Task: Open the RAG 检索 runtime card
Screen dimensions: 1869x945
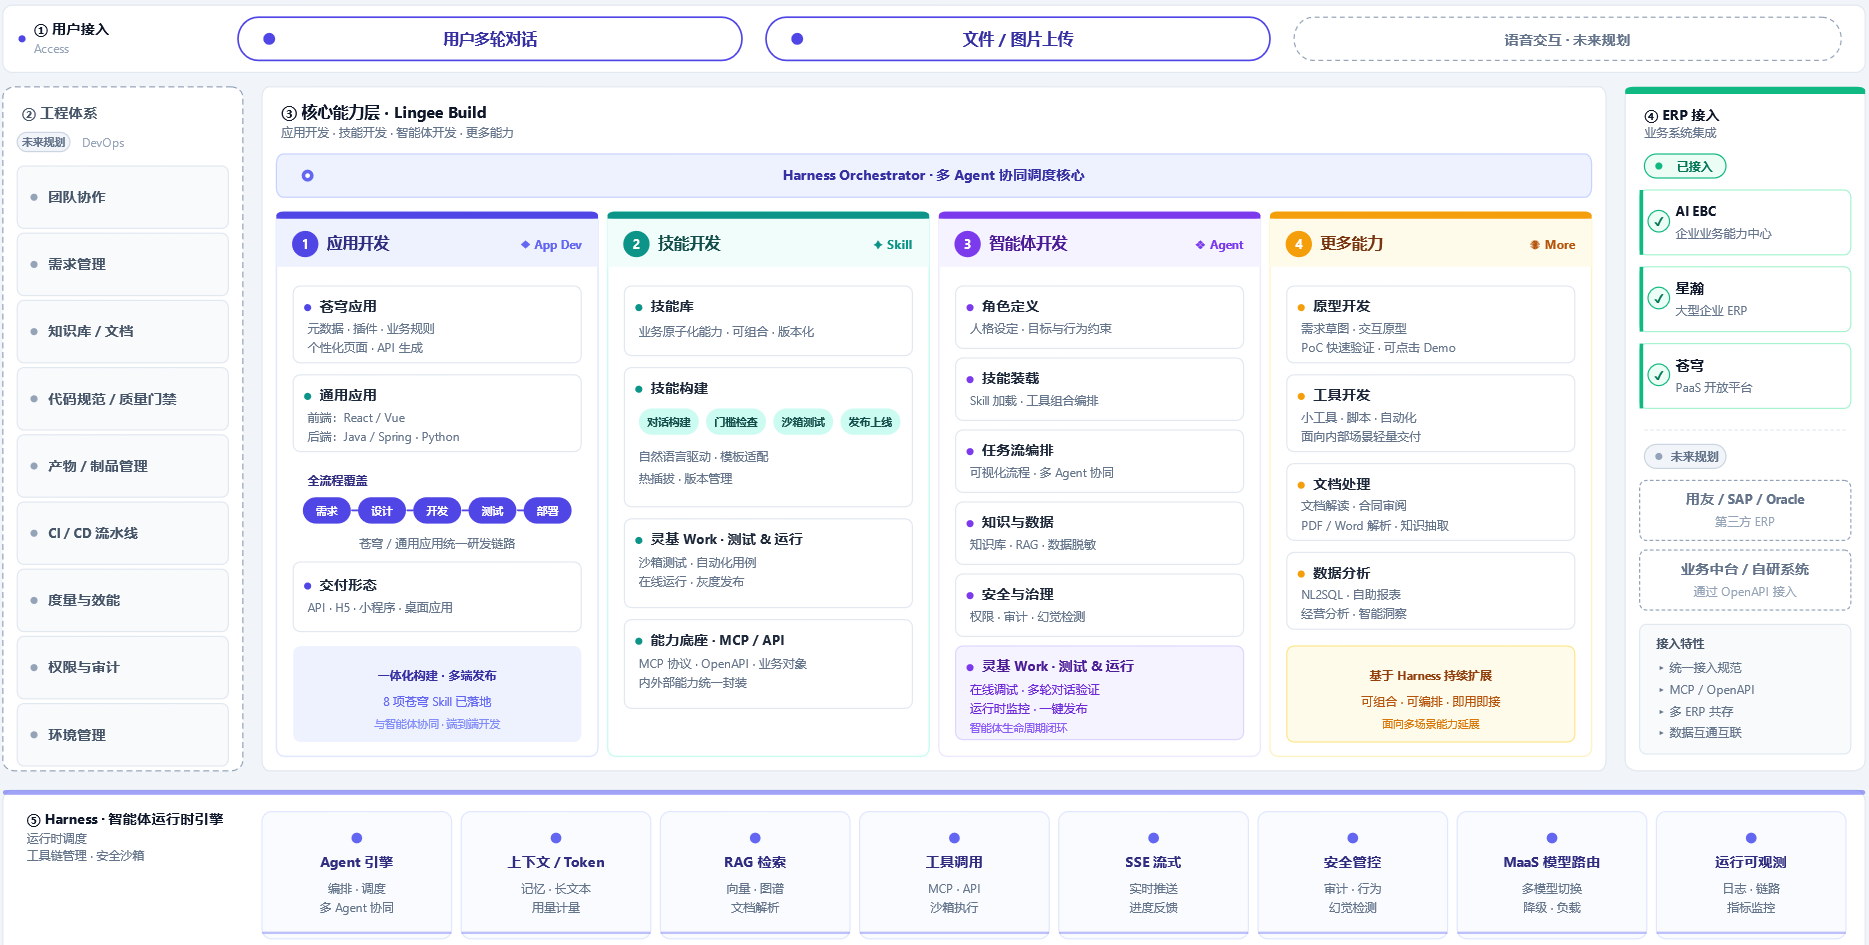Action: 755,875
